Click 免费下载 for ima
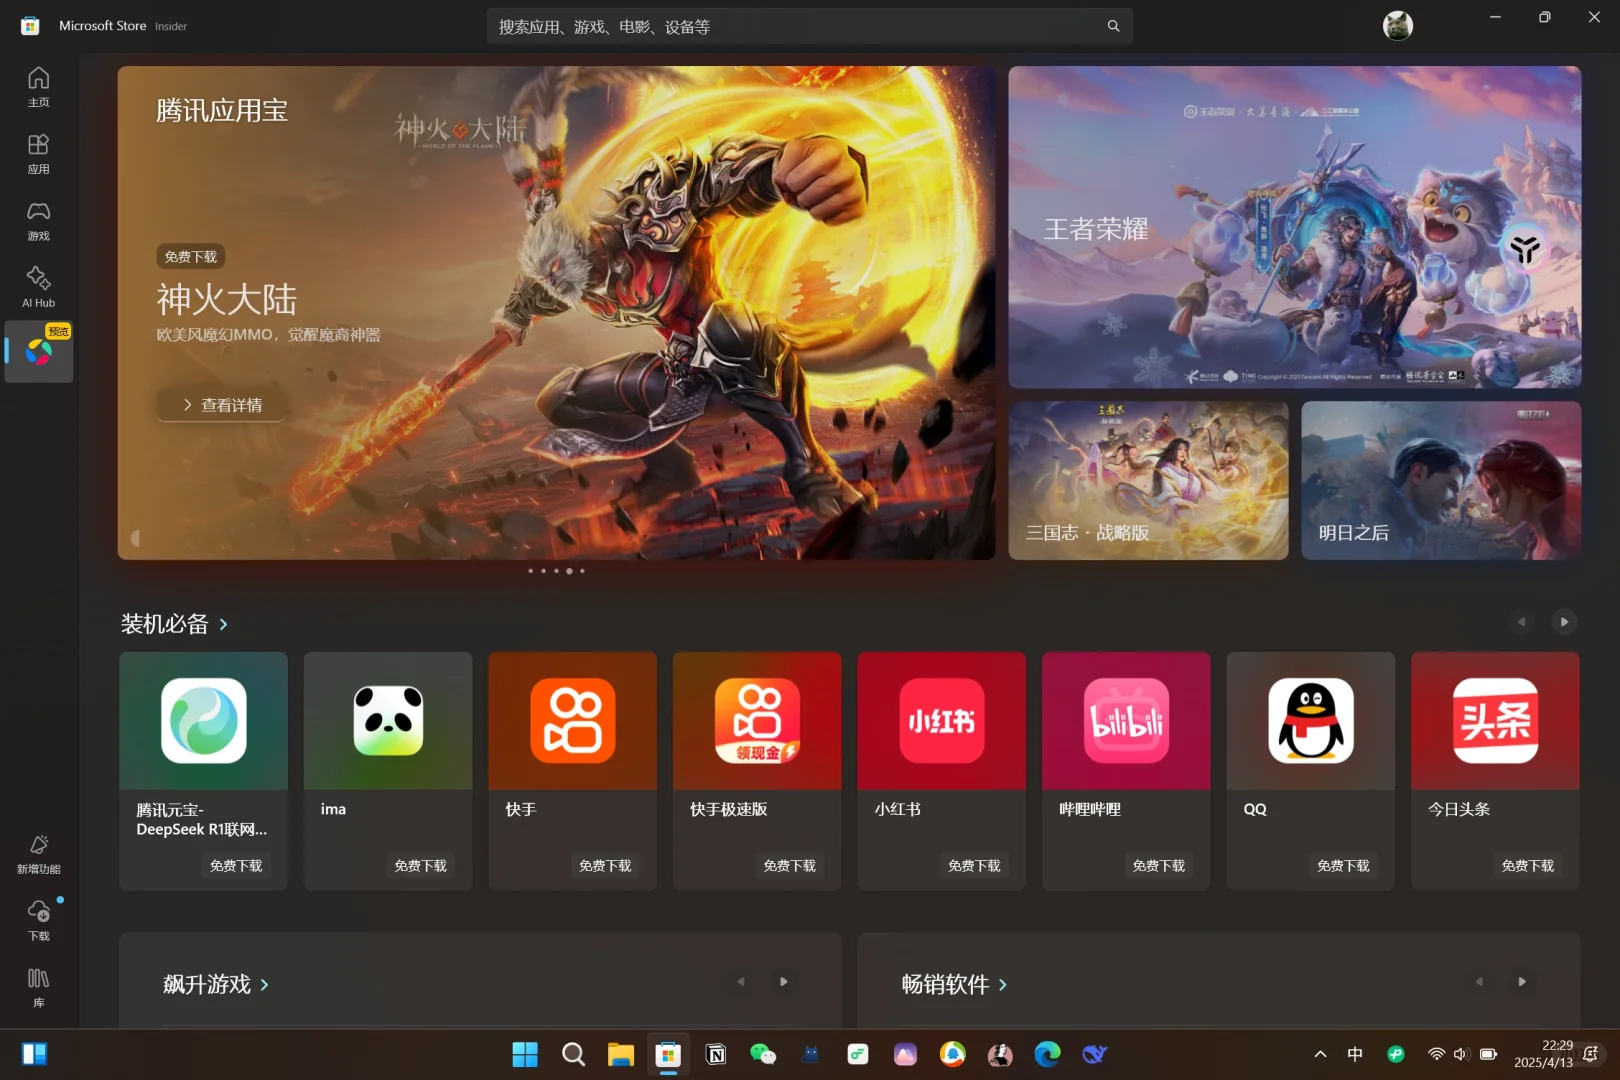1620x1080 pixels. tap(420, 866)
